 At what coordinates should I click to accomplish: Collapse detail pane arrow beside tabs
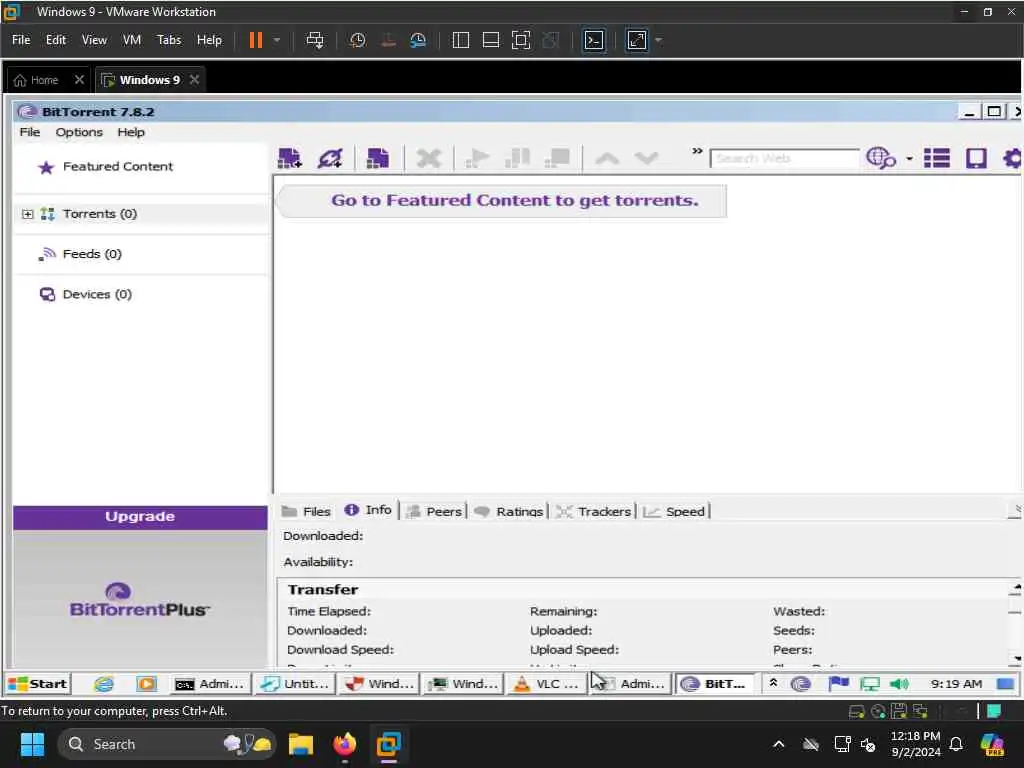click(1016, 509)
